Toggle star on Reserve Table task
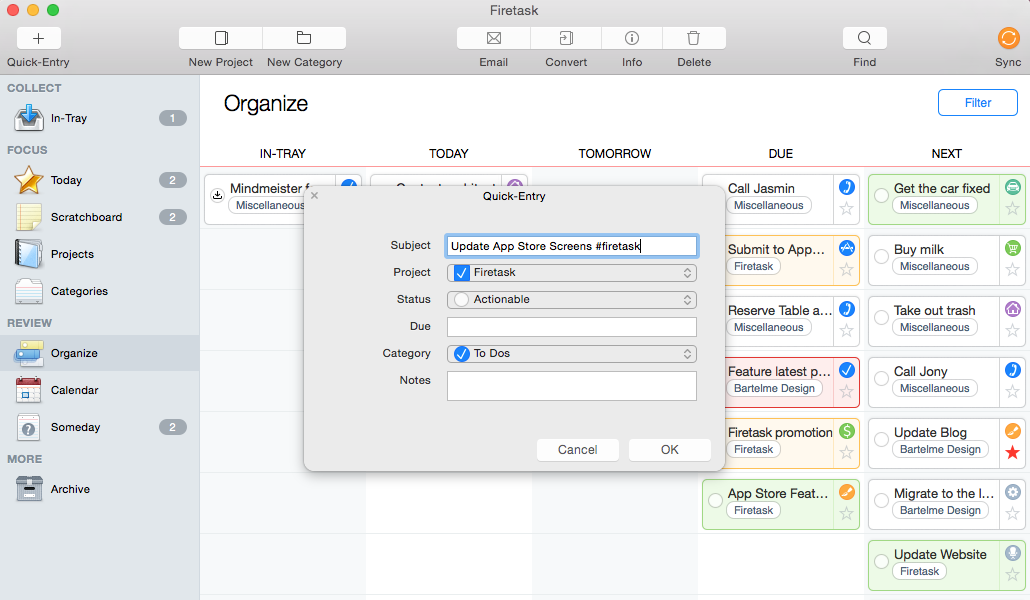The width and height of the screenshot is (1030, 600). pos(847,331)
